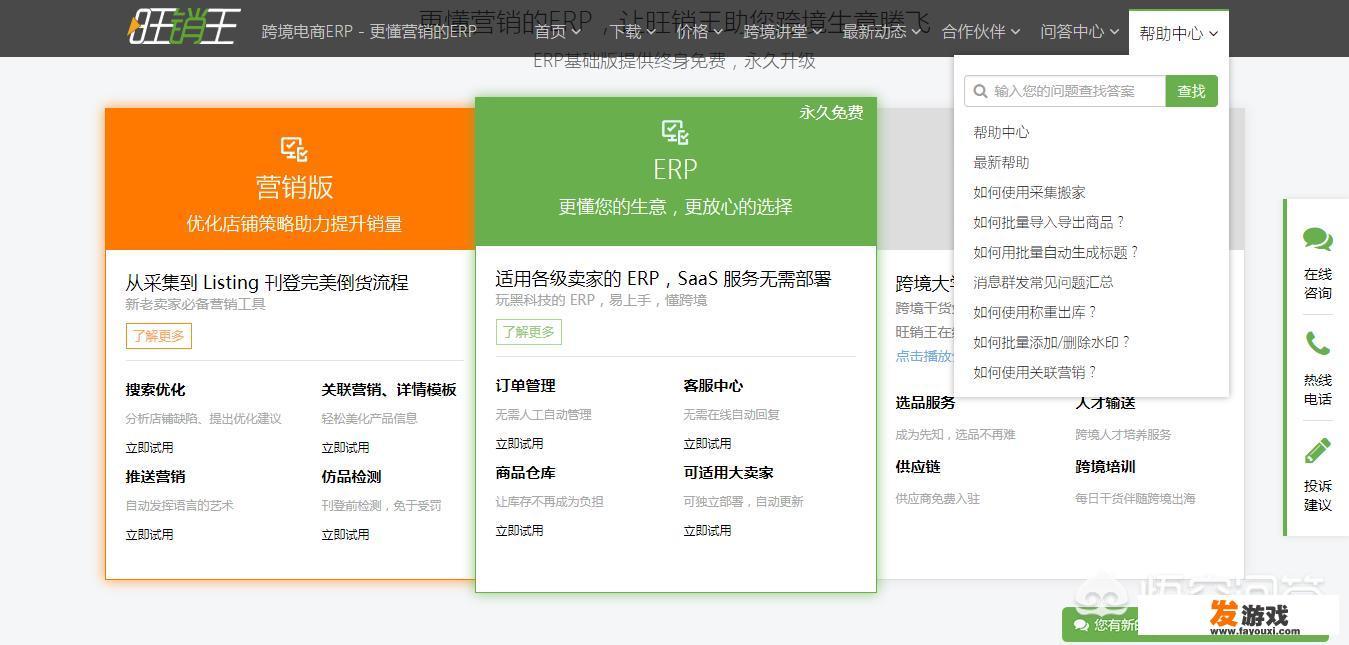Screen dimensions: 1349x645
Task: Click the 订单管理 feature heading
Action: (525, 386)
